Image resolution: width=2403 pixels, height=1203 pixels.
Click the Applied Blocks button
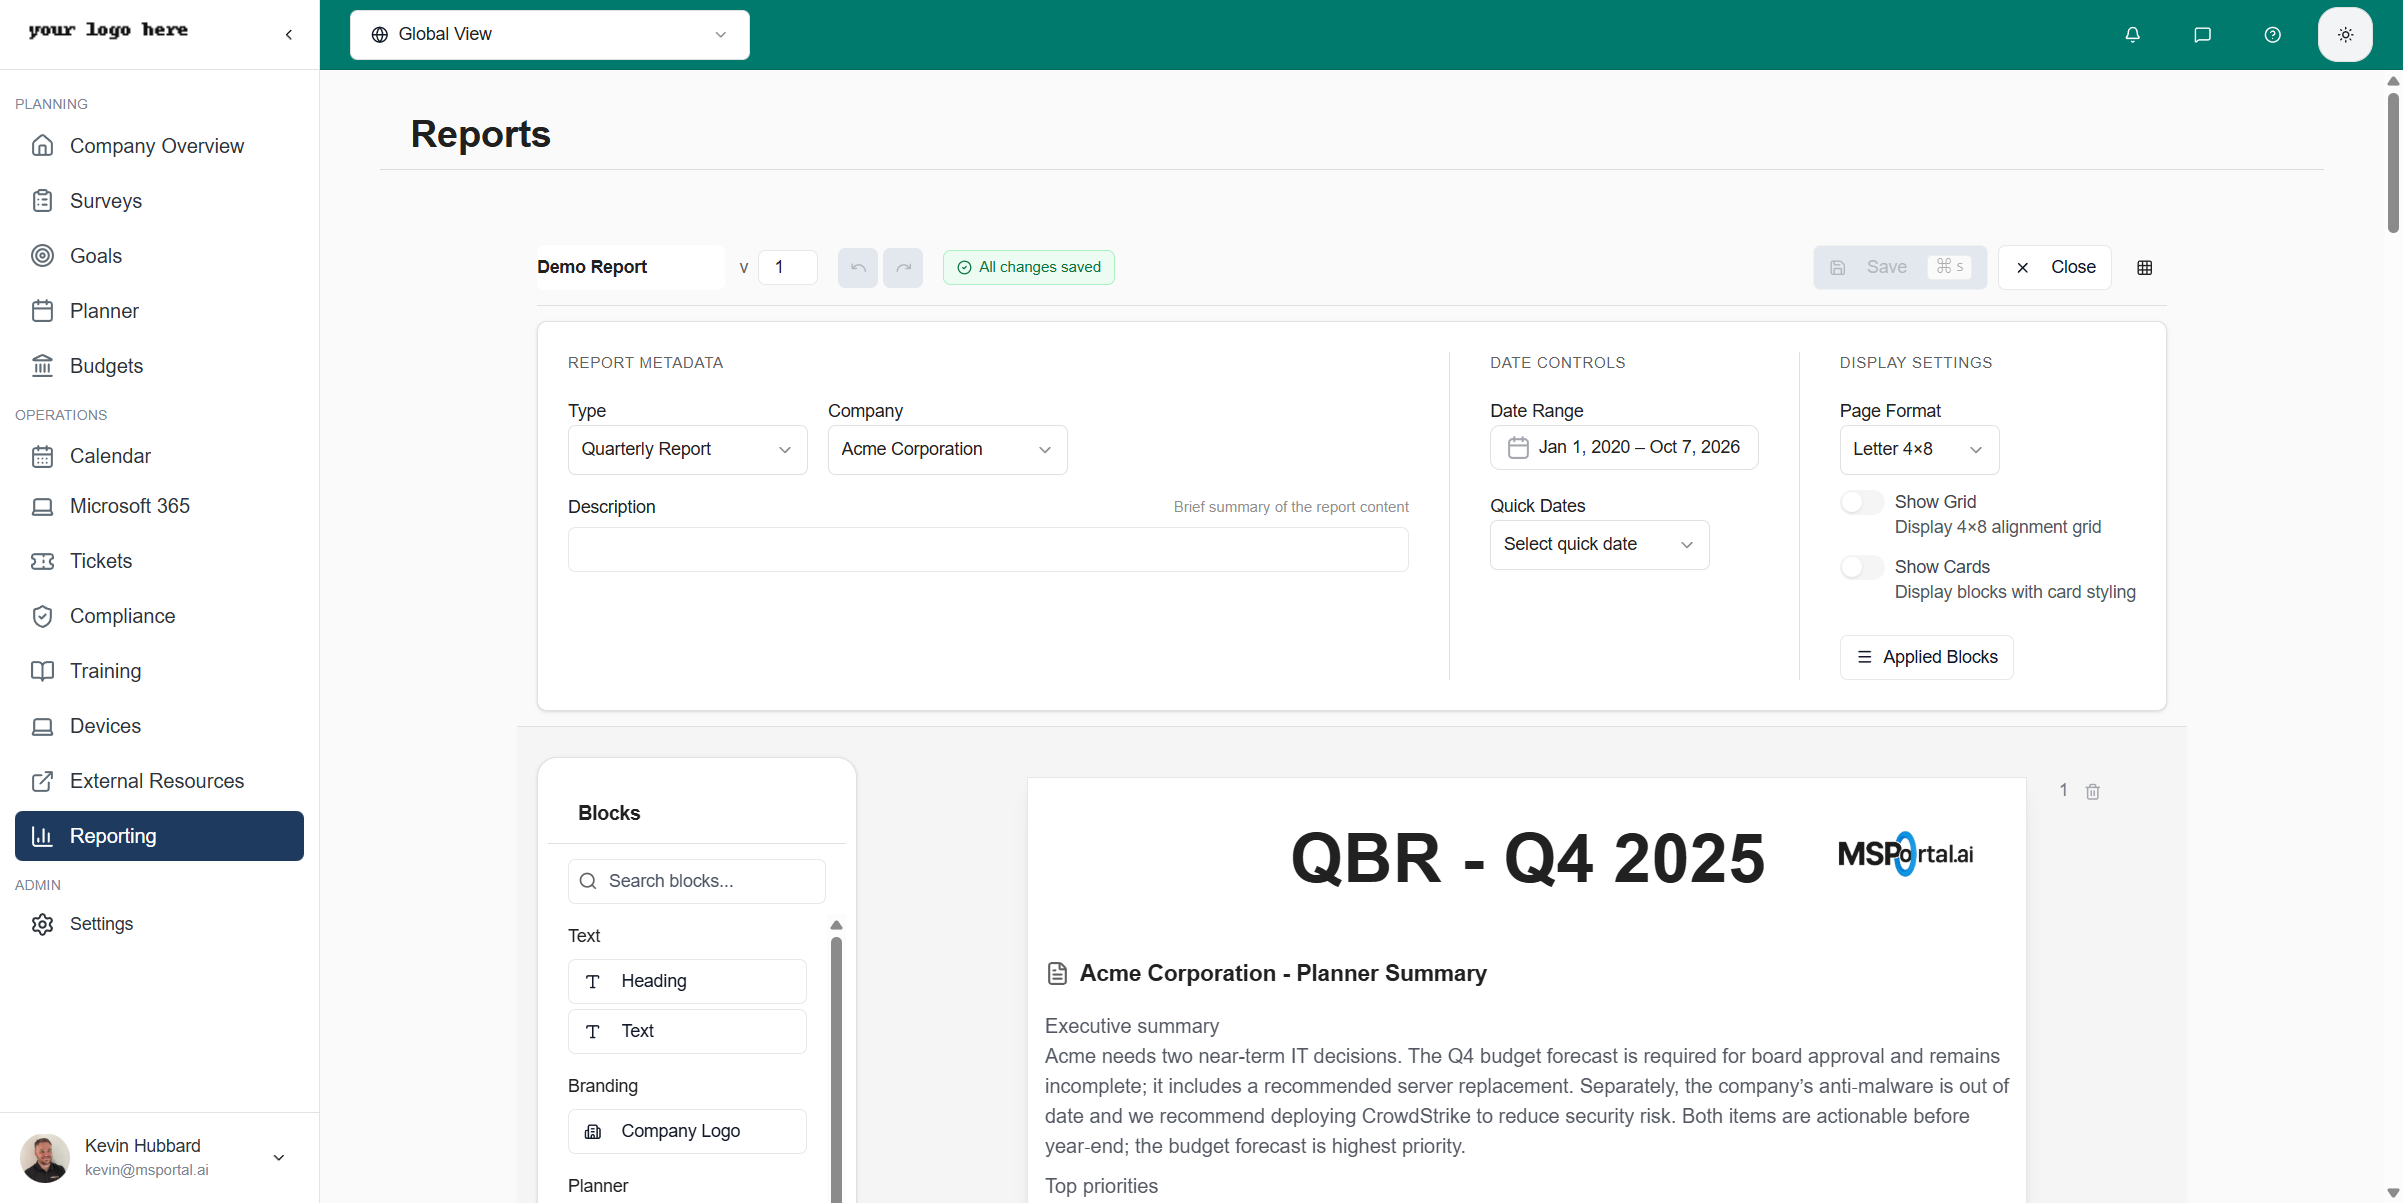click(x=1926, y=656)
